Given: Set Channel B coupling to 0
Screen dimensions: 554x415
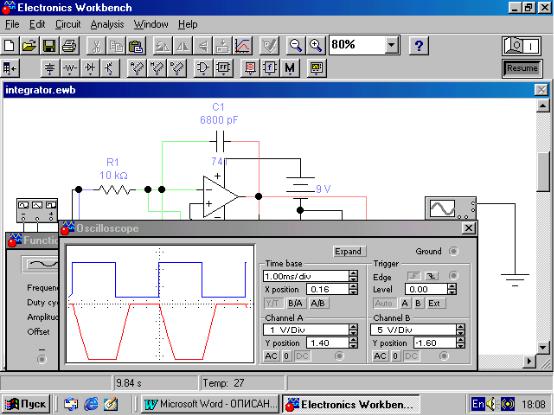Looking at the screenshot, I should tap(395, 356).
